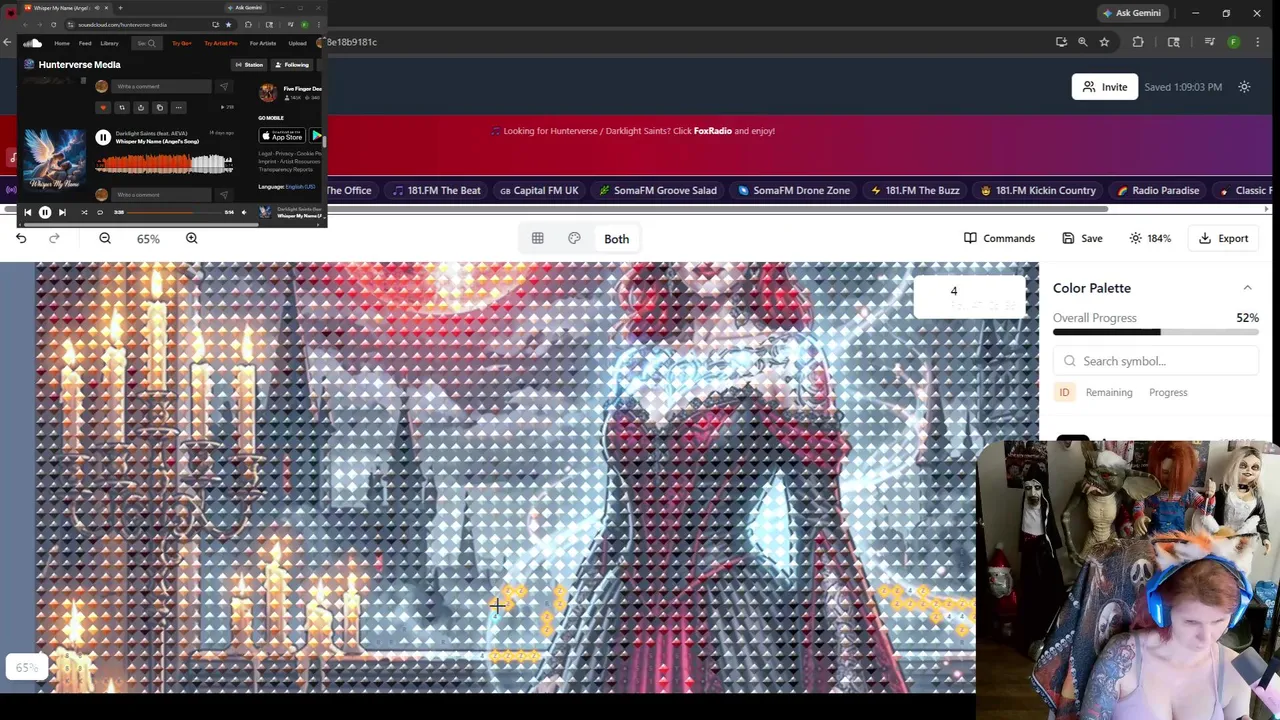The image size is (1280, 720).
Task: Open the green F profile avatar
Action: [1233, 42]
